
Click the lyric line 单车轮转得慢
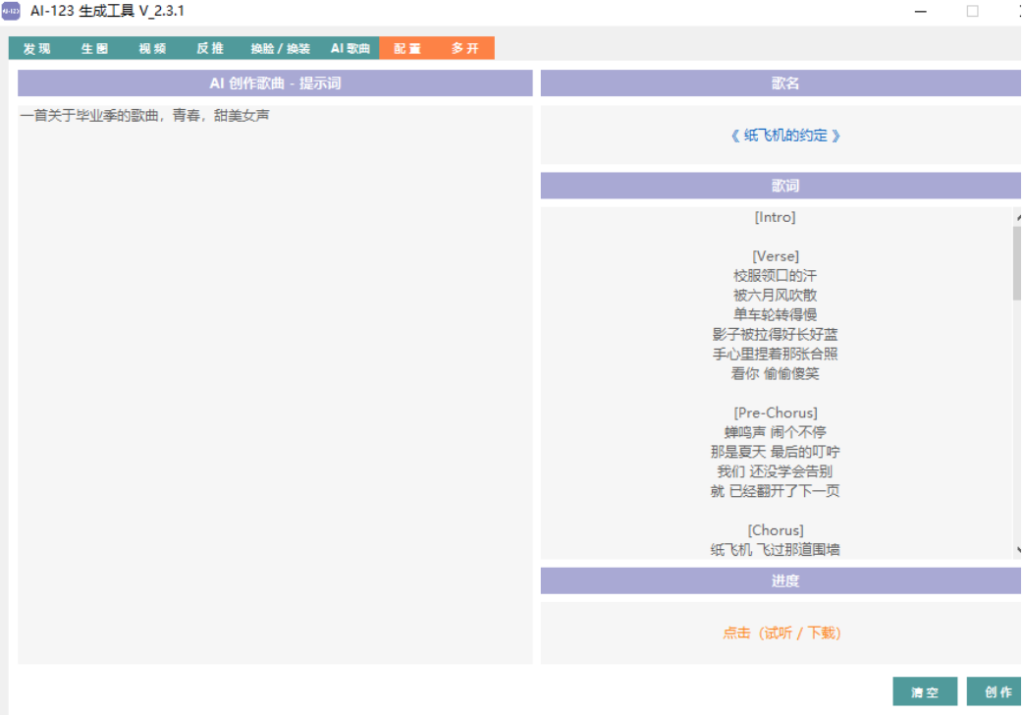click(x=775, y=315)
